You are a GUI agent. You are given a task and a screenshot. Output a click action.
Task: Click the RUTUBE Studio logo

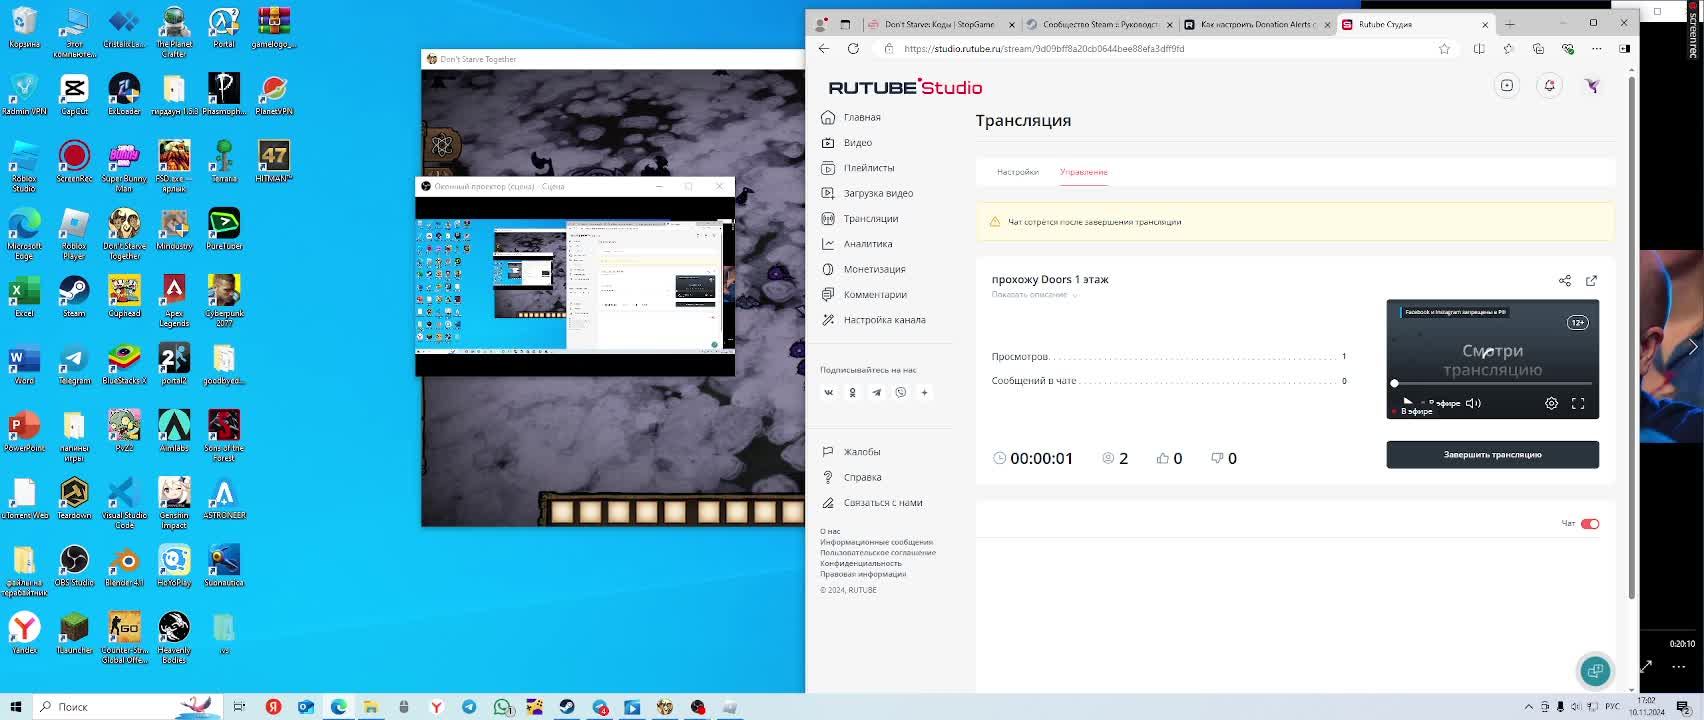(x=905, y=87)
